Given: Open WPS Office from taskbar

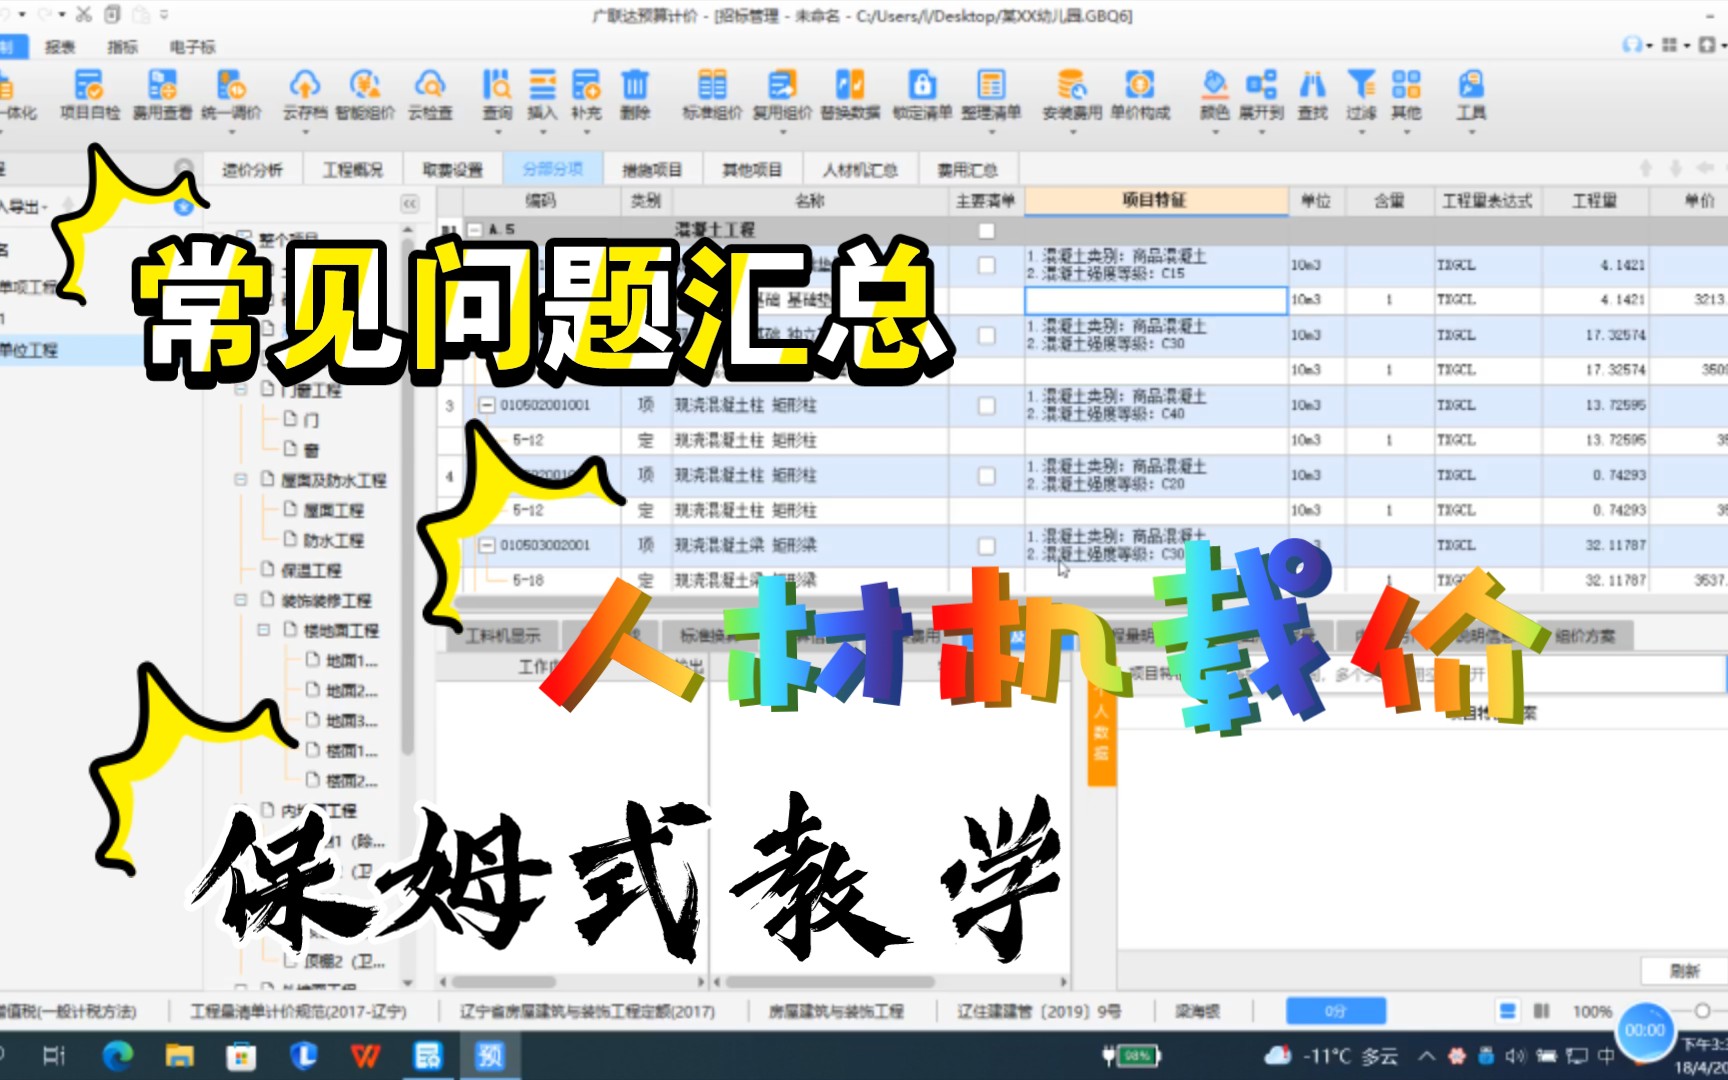Looking at the screenshot, I should tap(365, 1056).
